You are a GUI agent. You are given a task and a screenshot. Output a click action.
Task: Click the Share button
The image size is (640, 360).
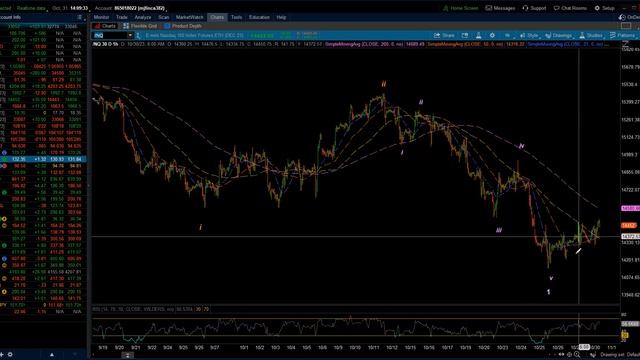point(444,36)
